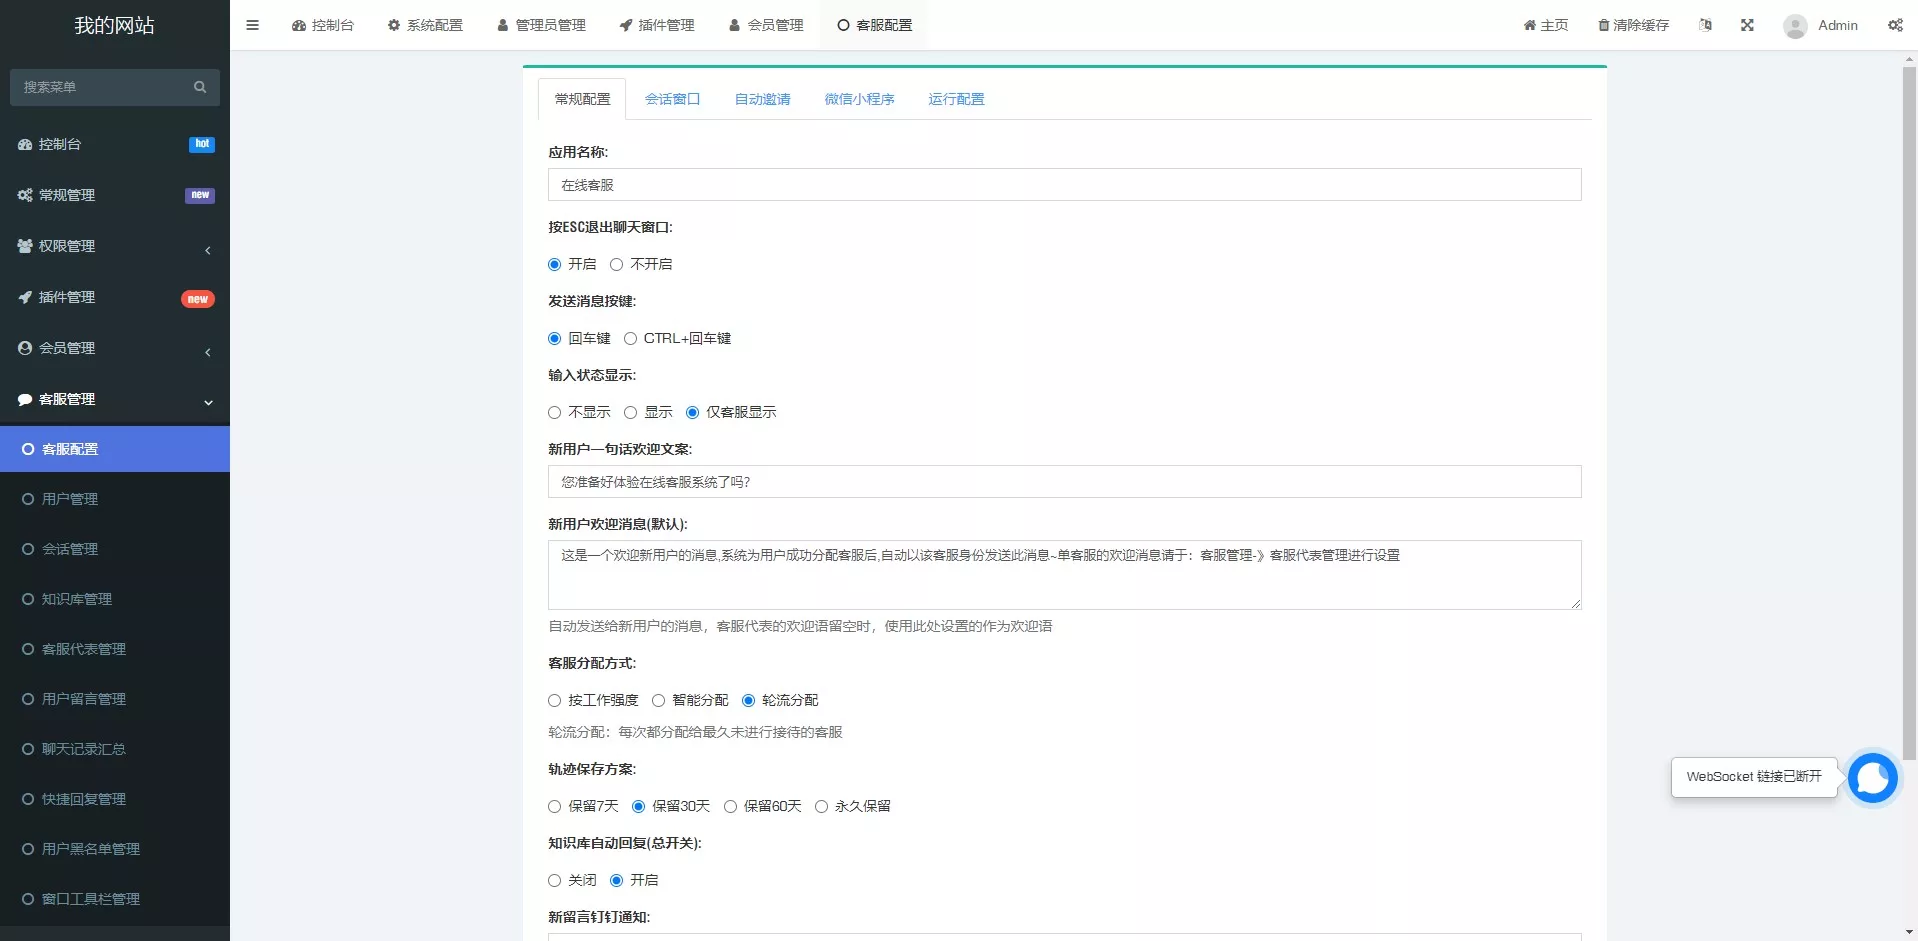
Task: Click the hamburger menu toggle icon
Action: [252, 25]
